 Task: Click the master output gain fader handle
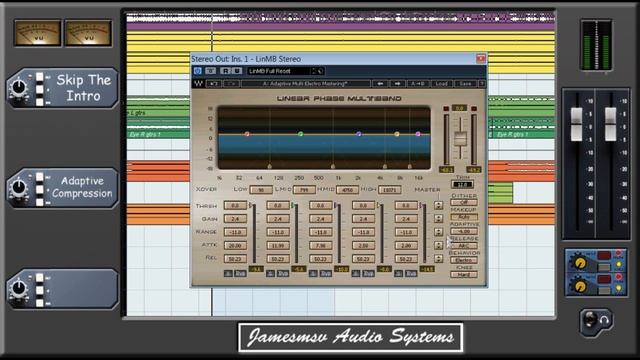pyautogui.click(x=460, y=138)
